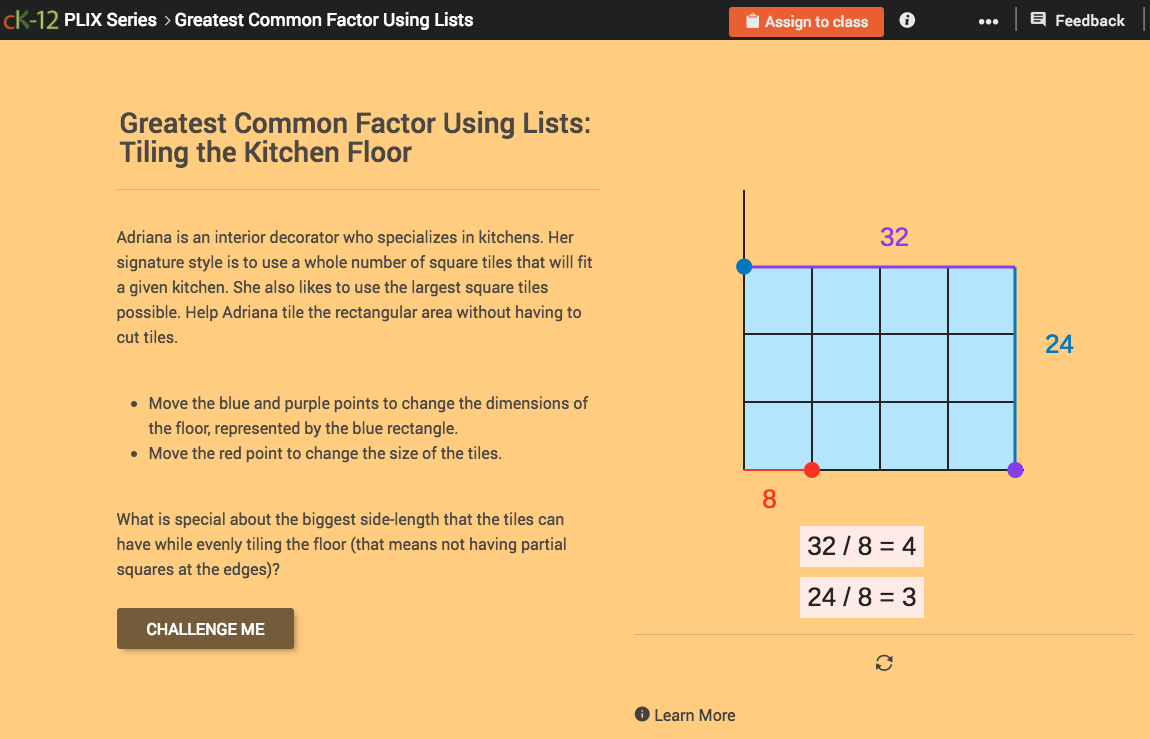
Task: Select the red tile-size point
Action: coord(811,469)
